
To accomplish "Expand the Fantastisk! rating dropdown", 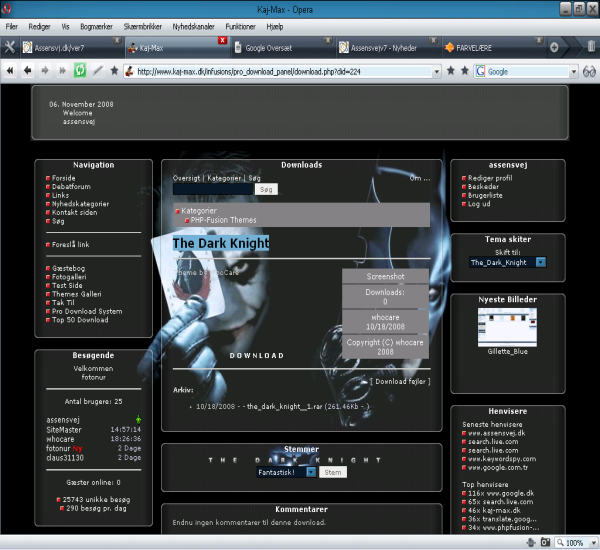I will [311, 472].
